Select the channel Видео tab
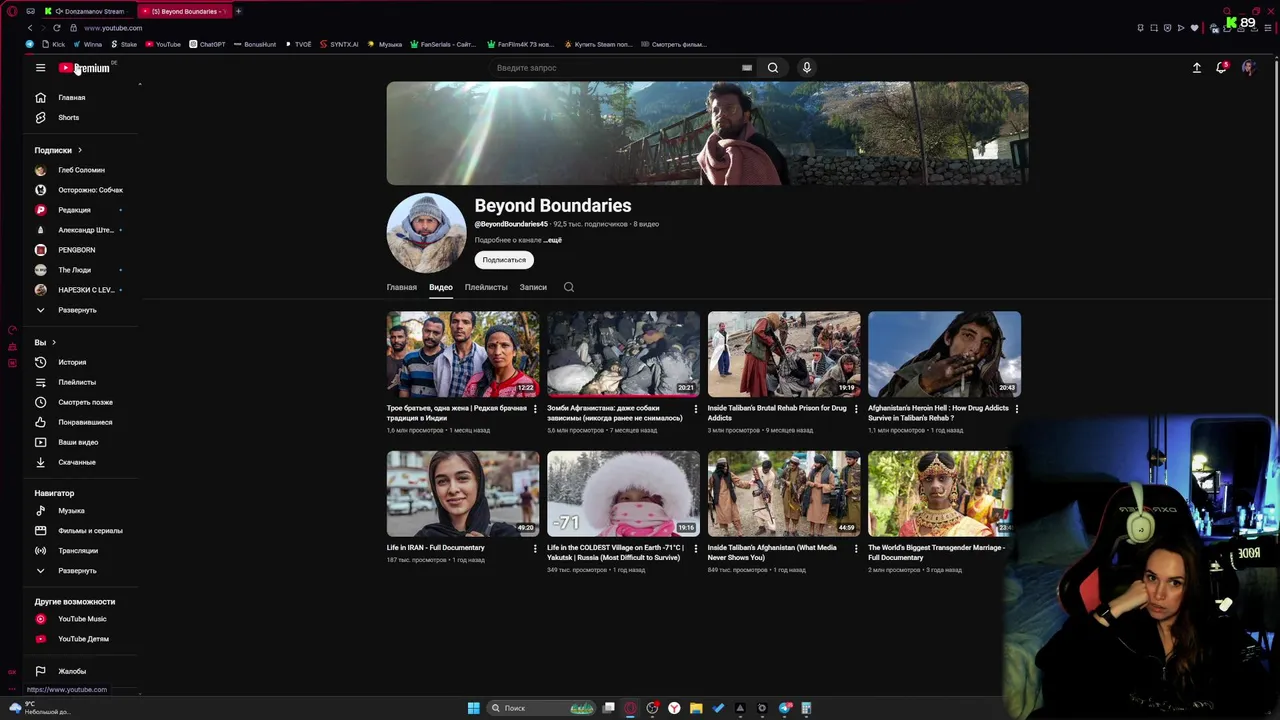Image resolution: width=1280 pixels, height=720 pixels. coord(441,287)
